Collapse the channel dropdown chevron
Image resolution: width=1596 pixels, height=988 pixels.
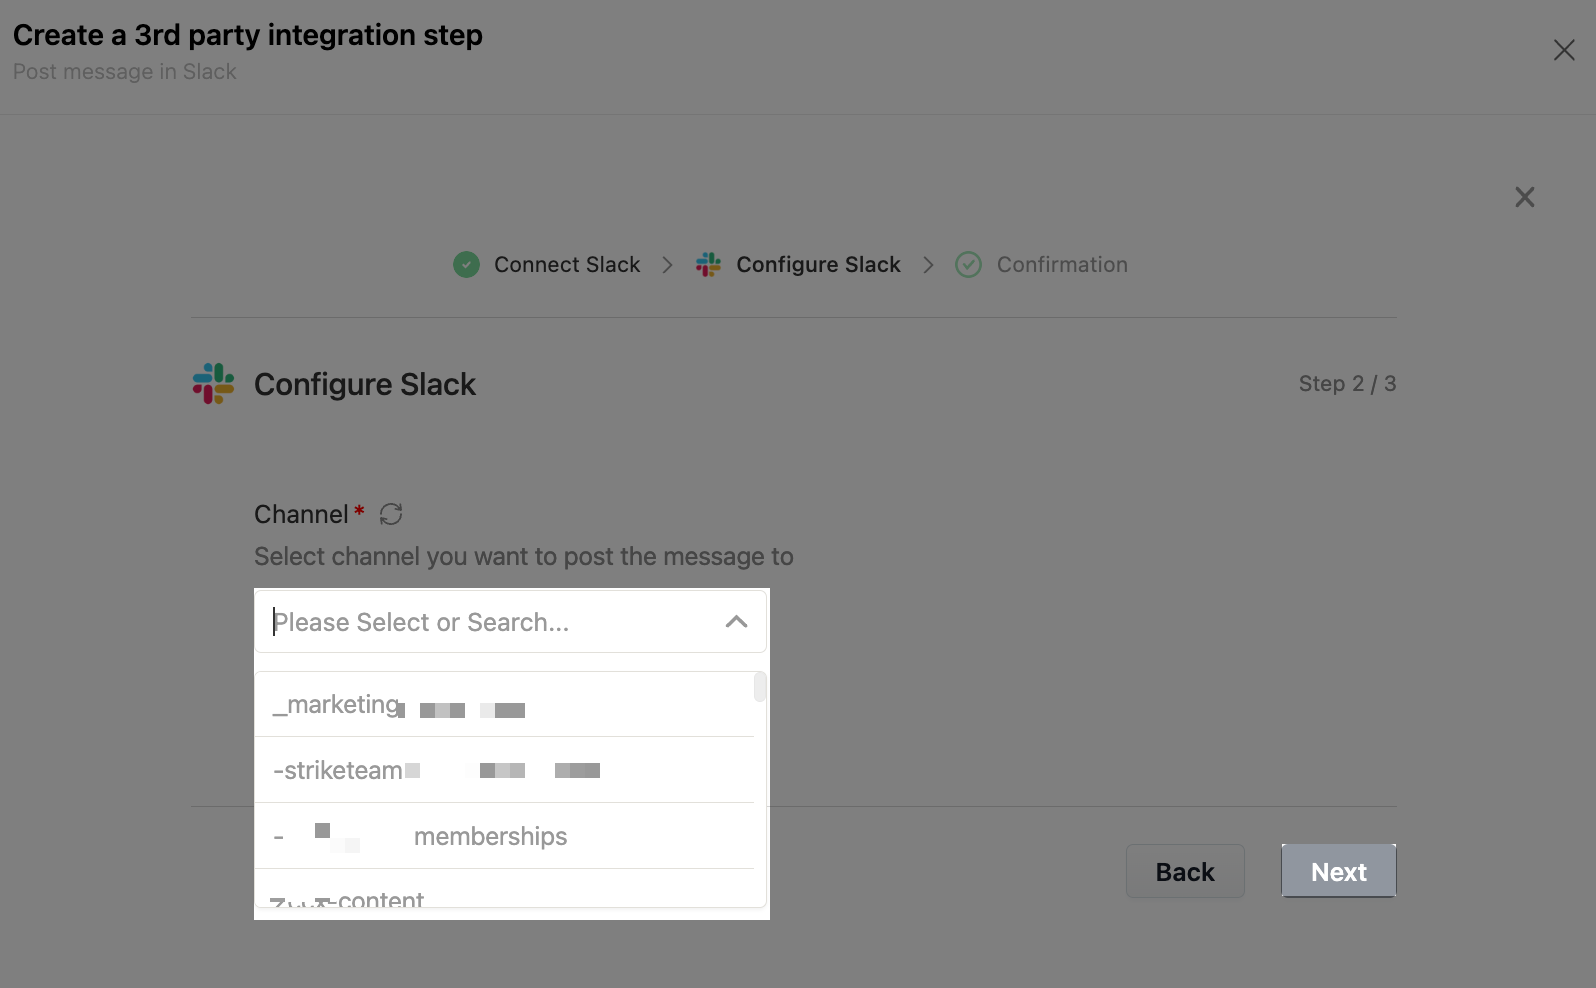[x=736, y=622]
